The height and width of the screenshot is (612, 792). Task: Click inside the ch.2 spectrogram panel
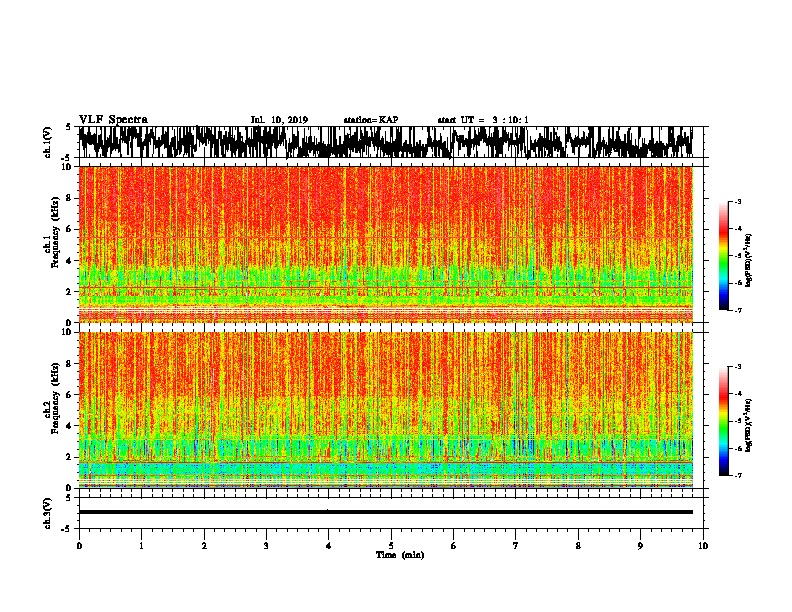click(386, 410)
